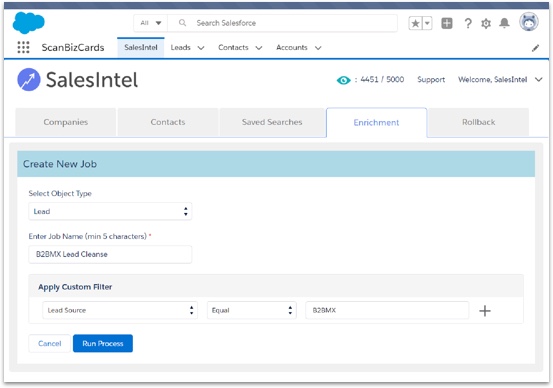
Task: Expand the Accounts chevron menu
Action: pyautogui.click(x=318, y=48)
